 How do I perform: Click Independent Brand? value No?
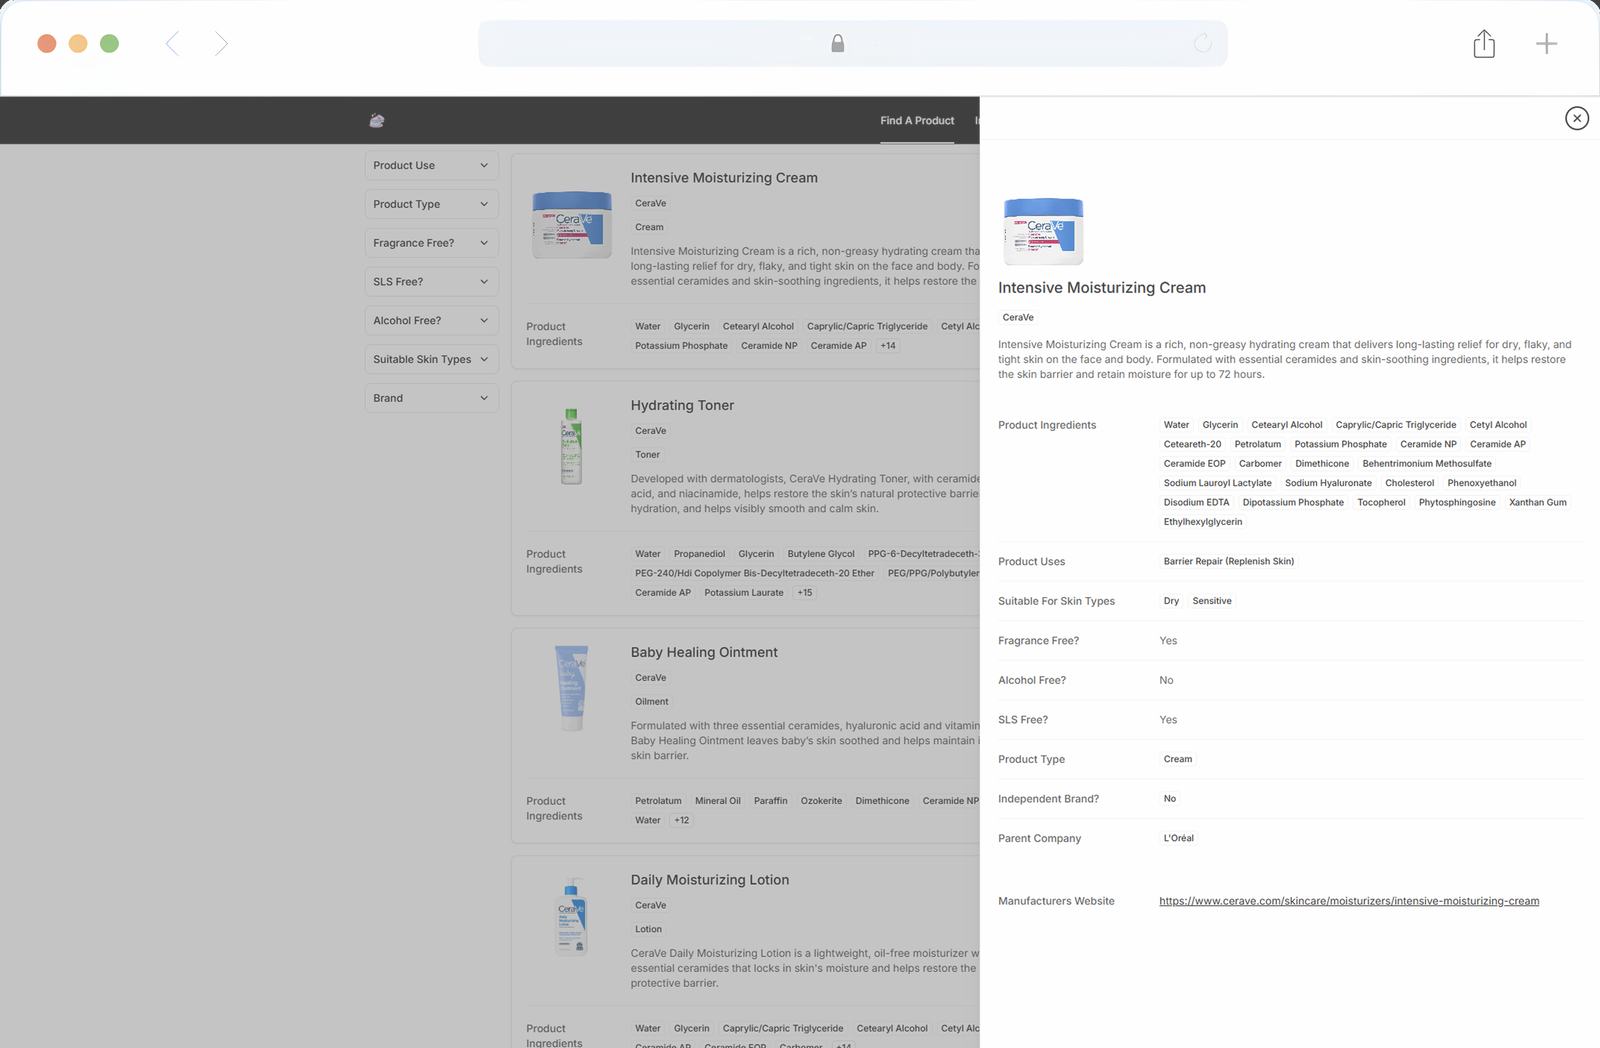1170,799
